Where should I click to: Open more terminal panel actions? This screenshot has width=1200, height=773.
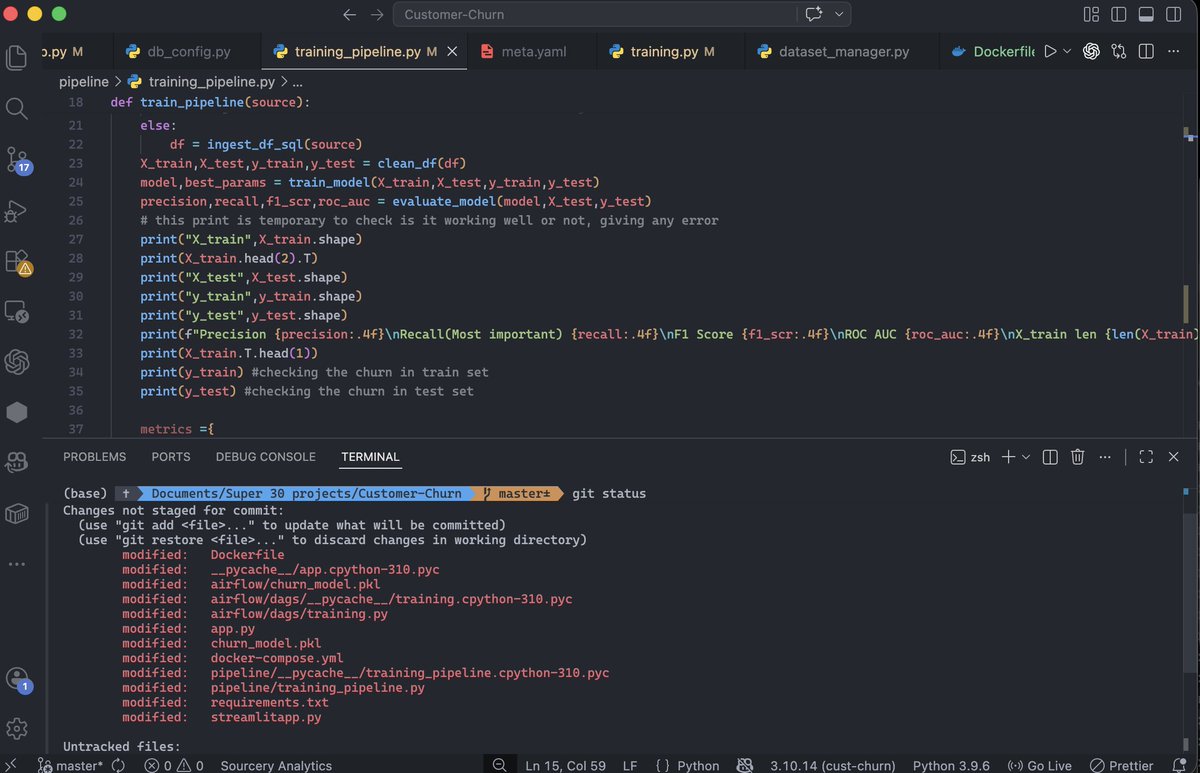(x=1105, y=457)
